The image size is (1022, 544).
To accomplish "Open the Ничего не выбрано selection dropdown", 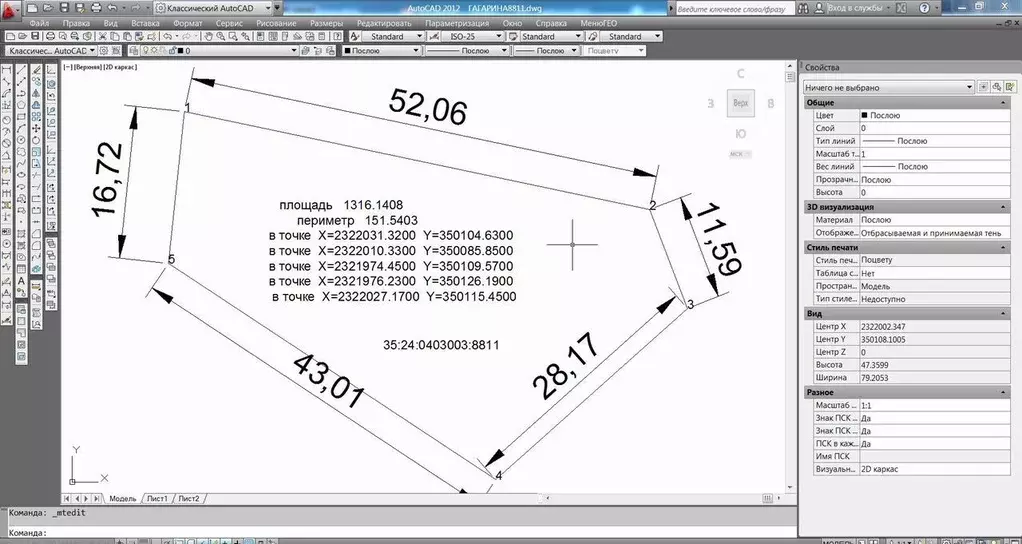I will [x=888, y=87].
